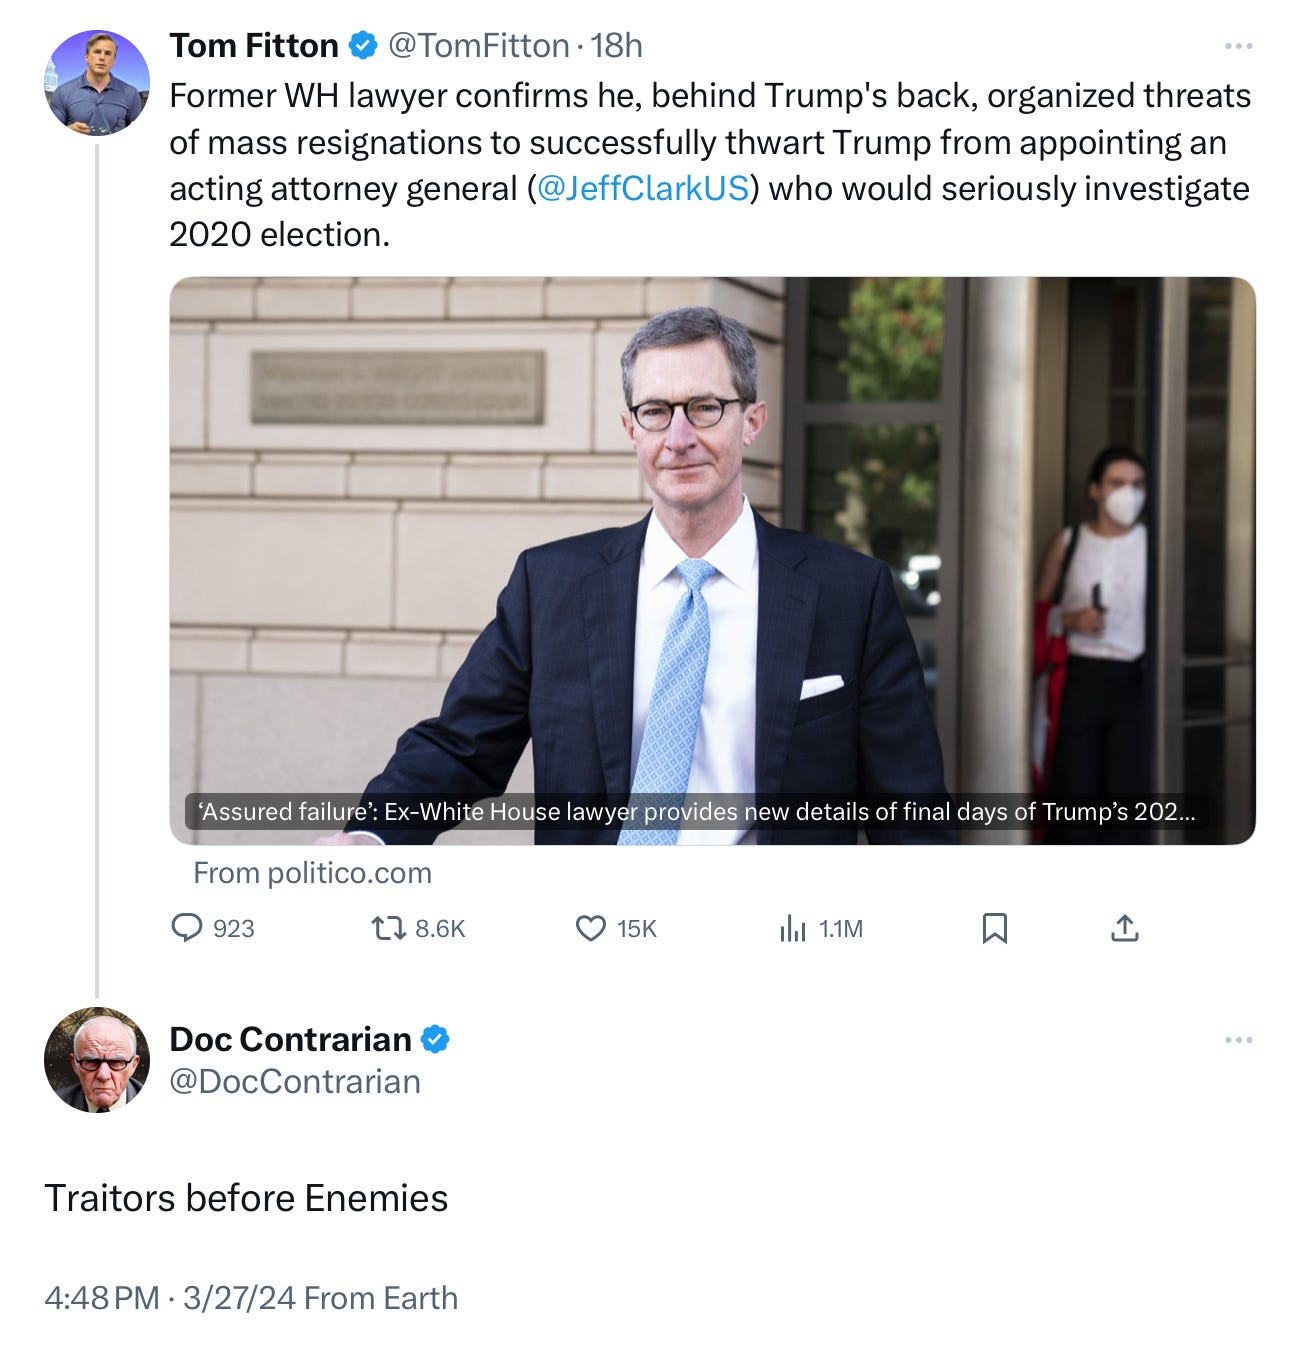Click the @TomFitton handle
Image resolution: width=1303 pixels, height=1347 pixels.
478,46
